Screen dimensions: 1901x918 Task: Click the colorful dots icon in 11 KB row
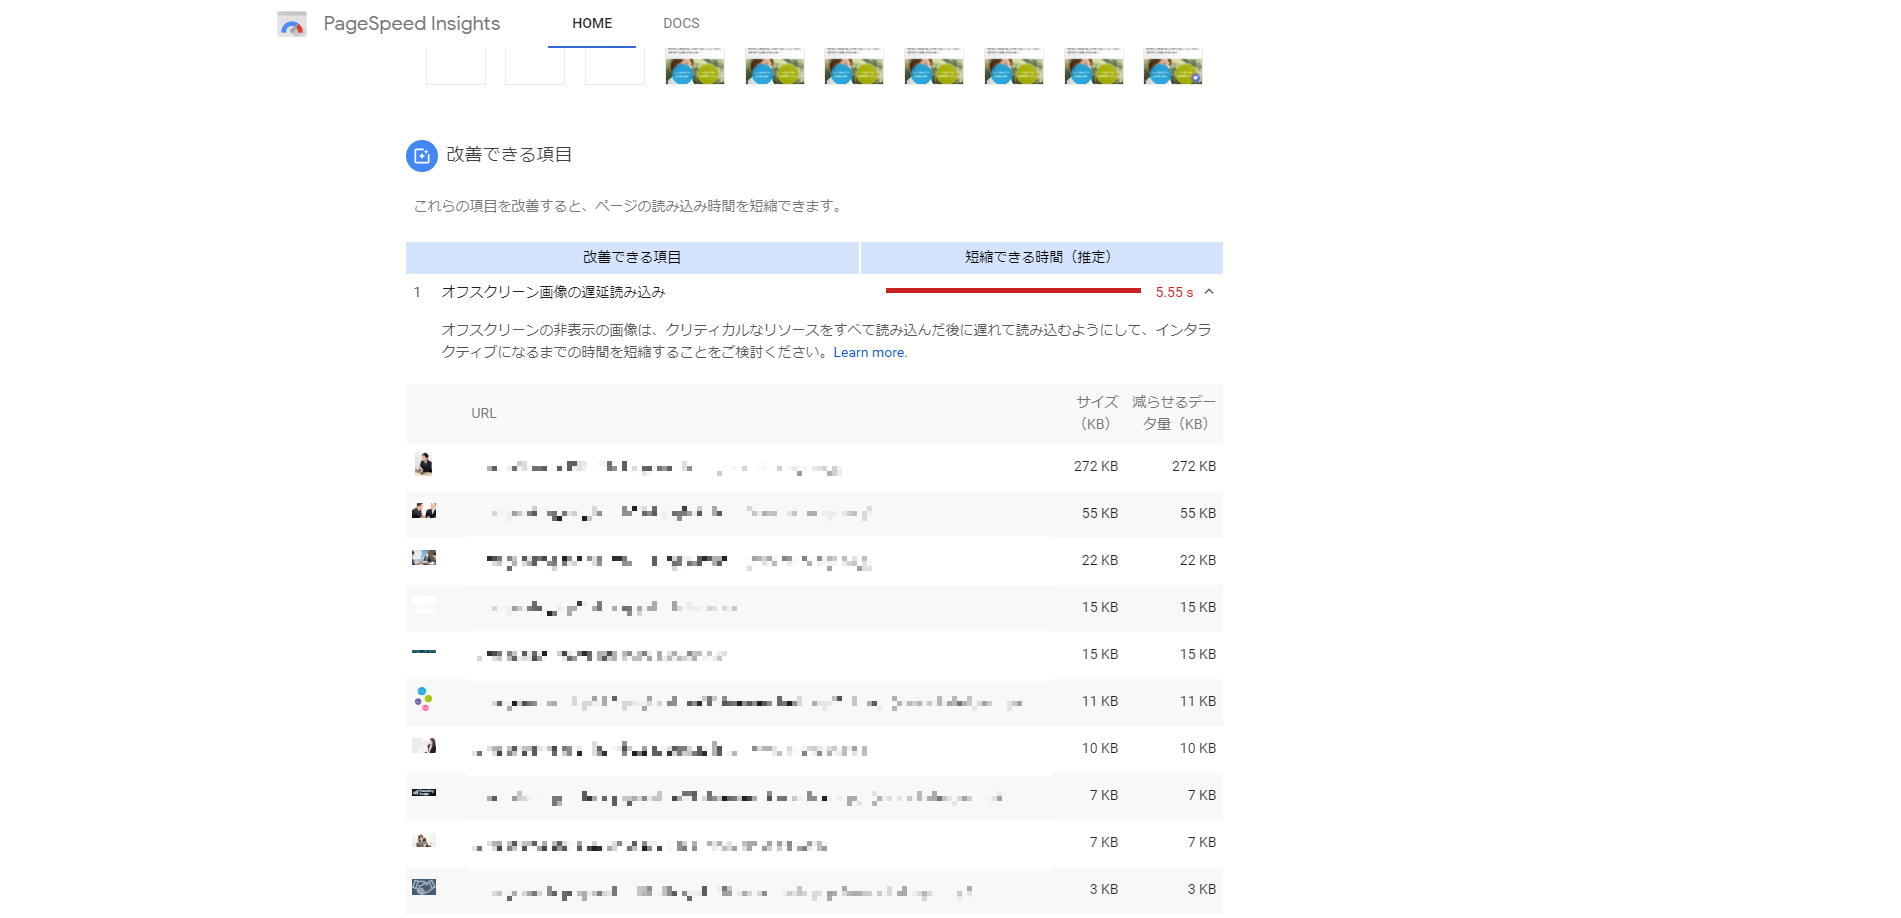(424, 699)
